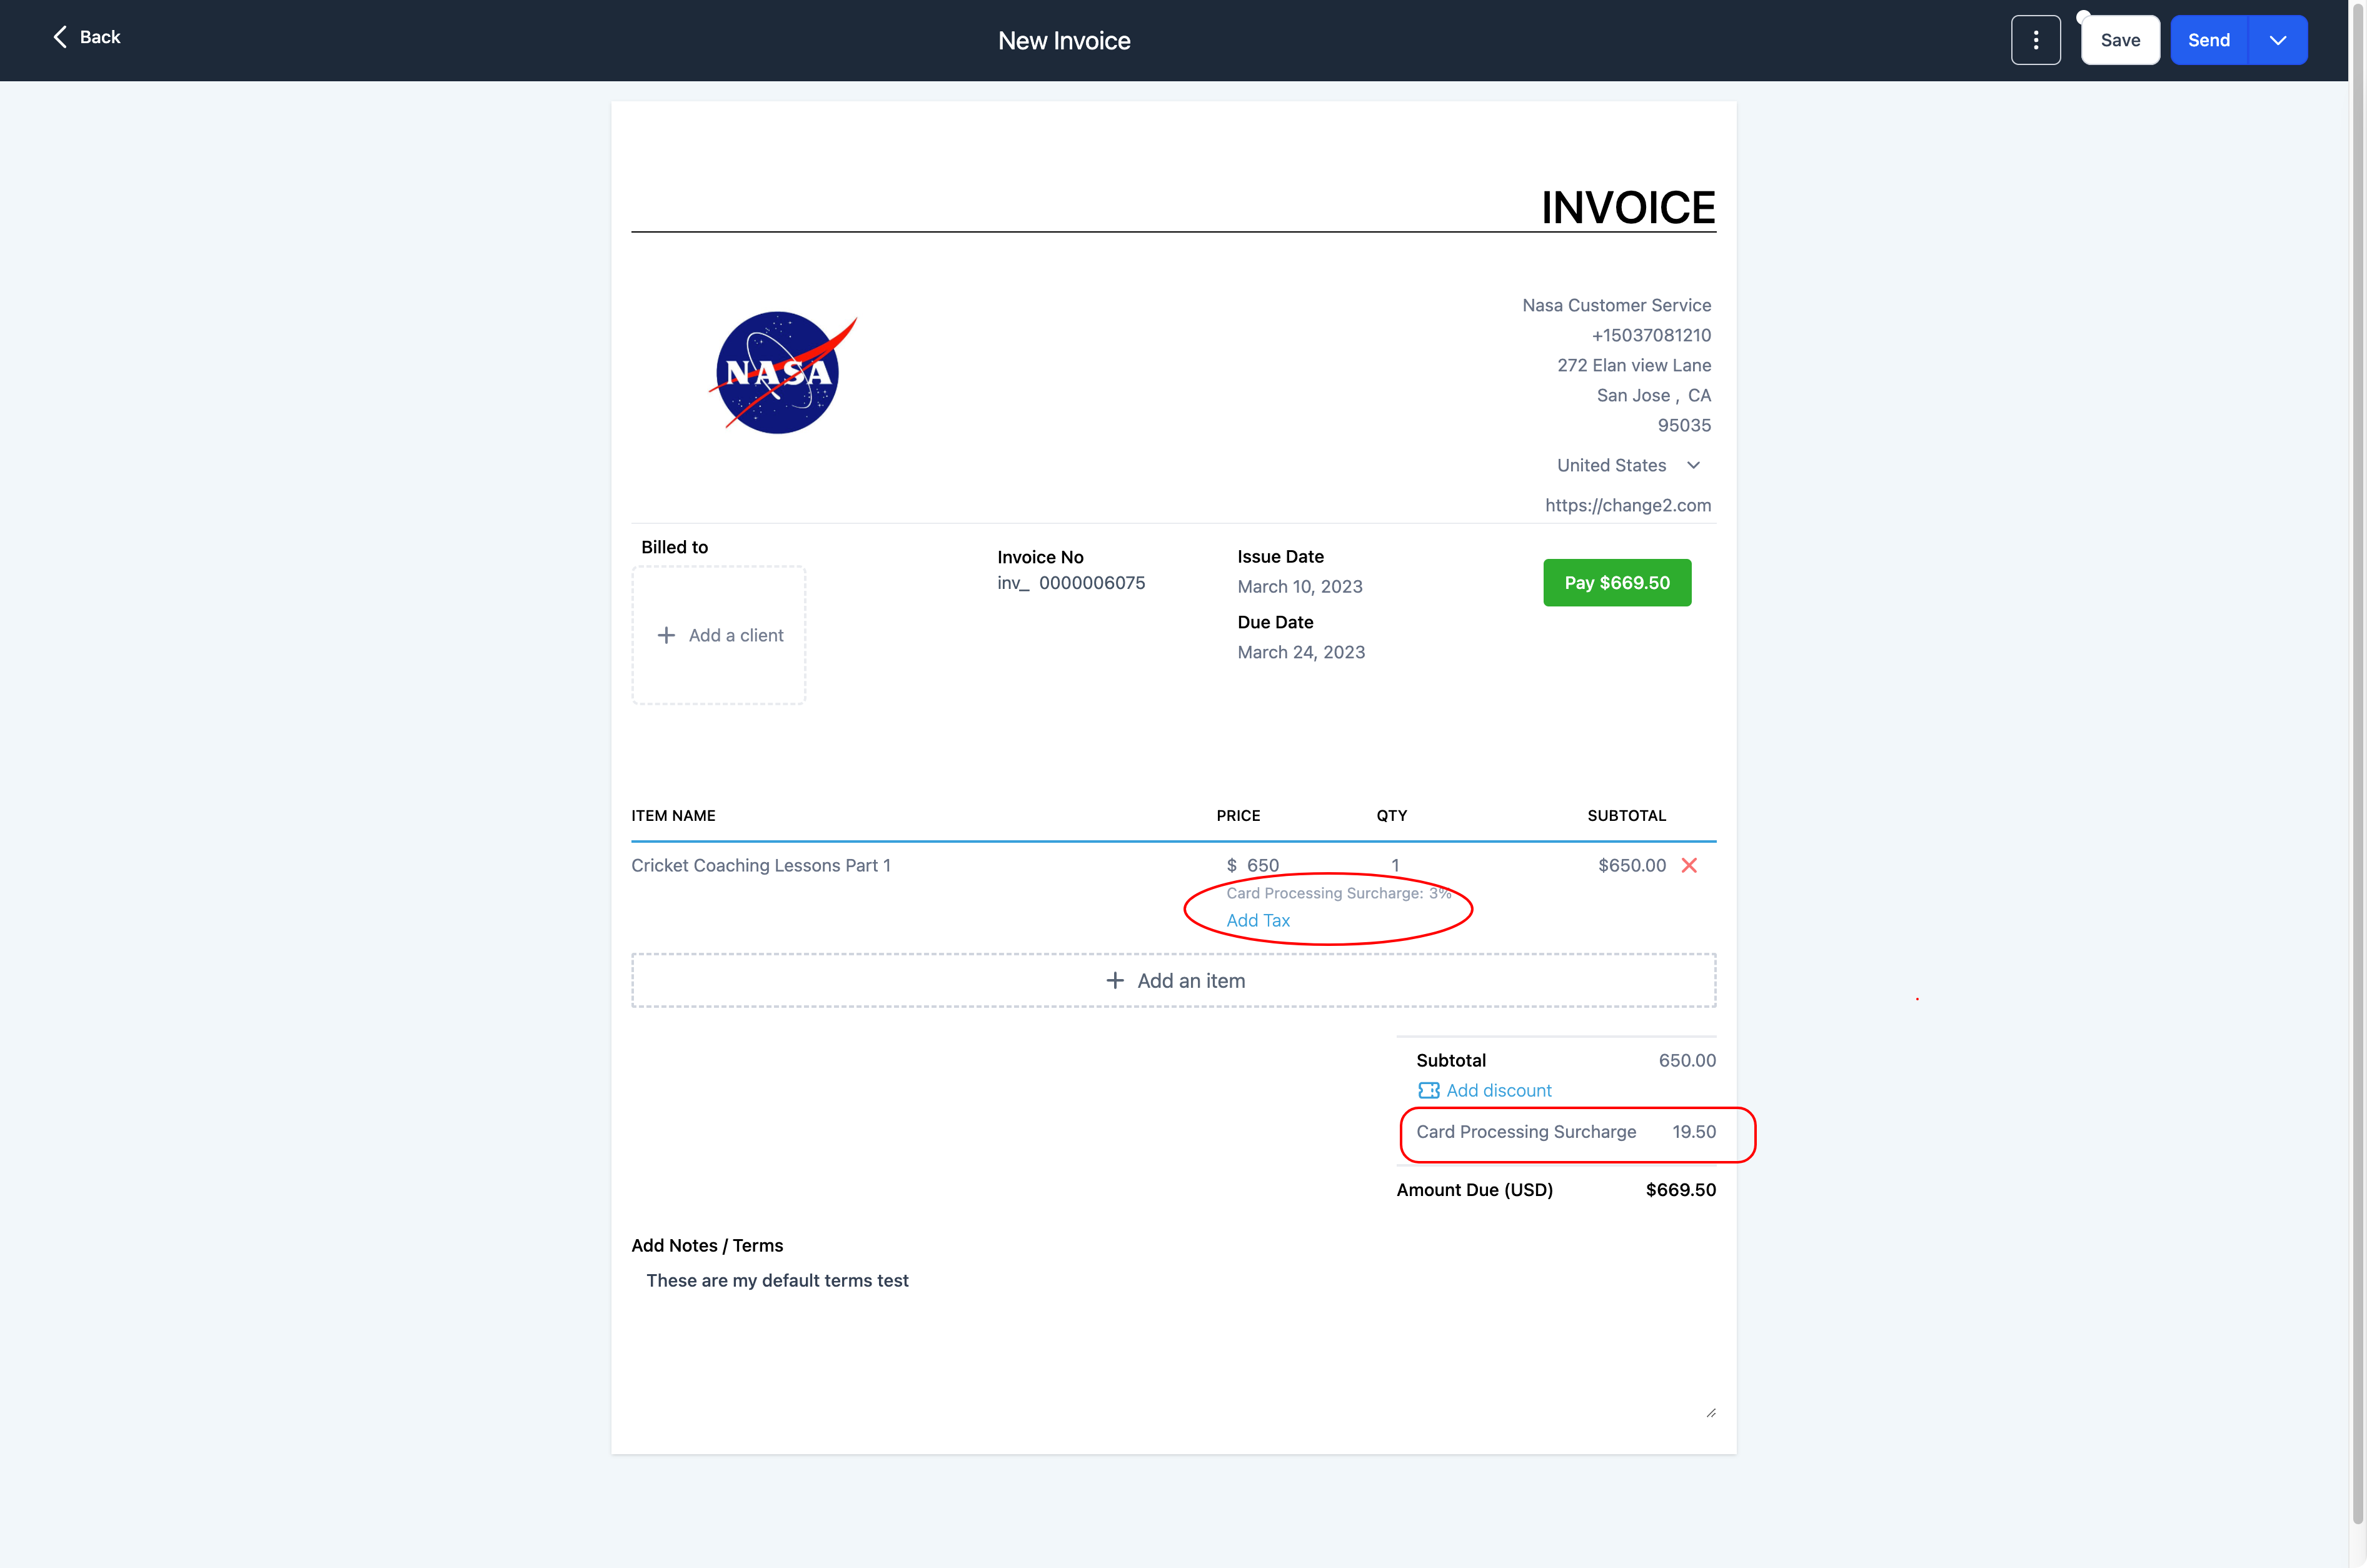
Task: Edit the March 10, 2023 issue date
Action: tap(1299, 586)
